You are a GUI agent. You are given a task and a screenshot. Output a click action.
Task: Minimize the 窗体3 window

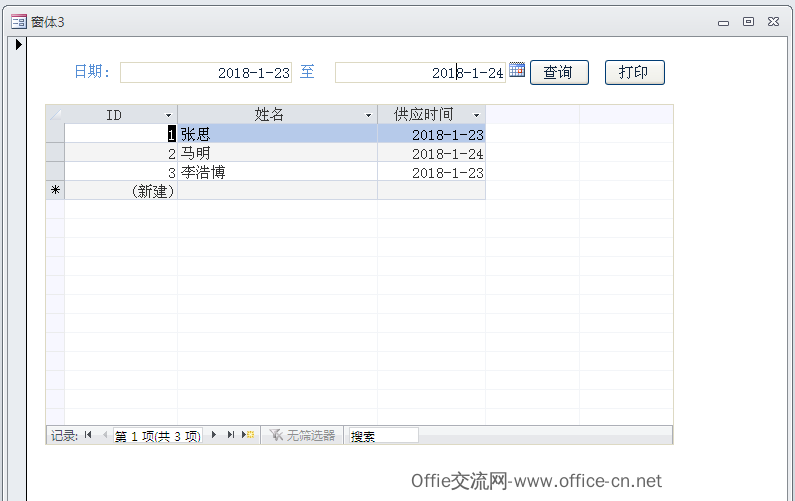[x=724, y=22]
